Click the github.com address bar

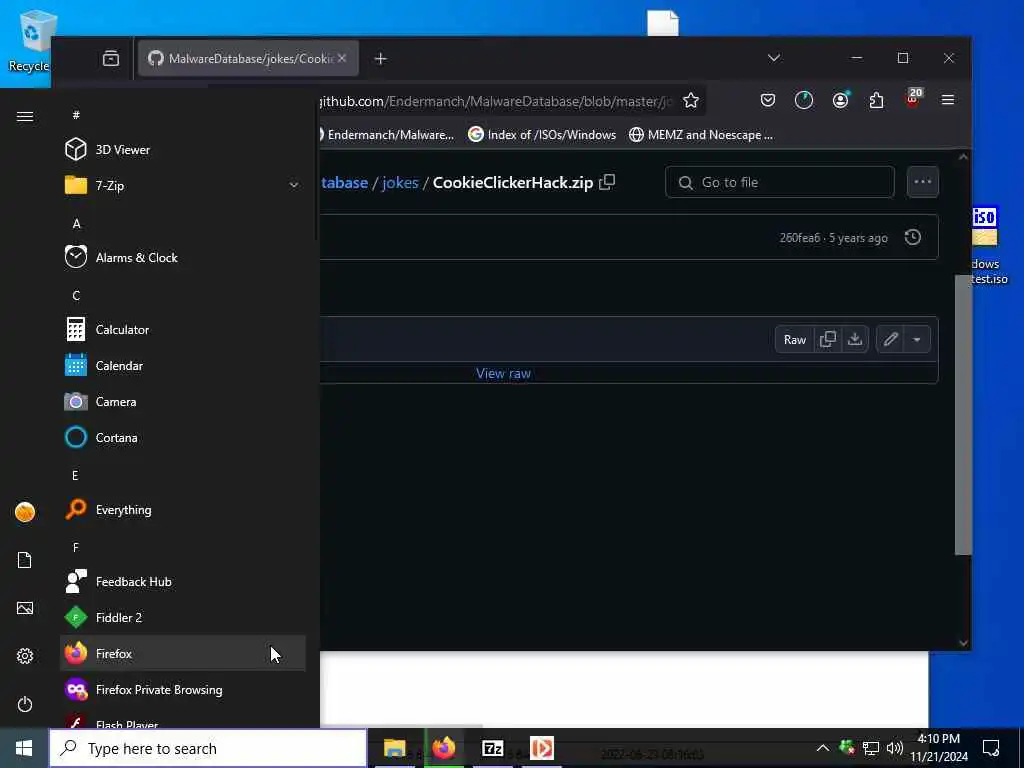click(495, 101)
